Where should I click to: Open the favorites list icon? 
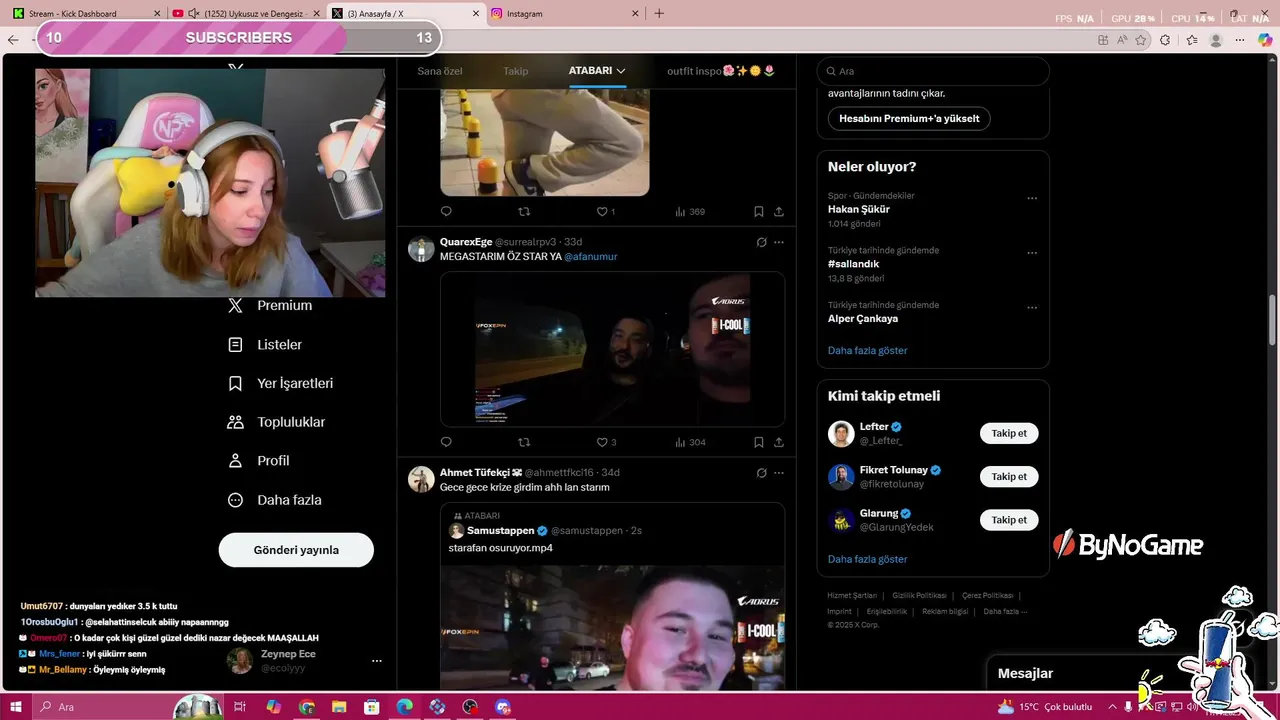point(1192,40)
